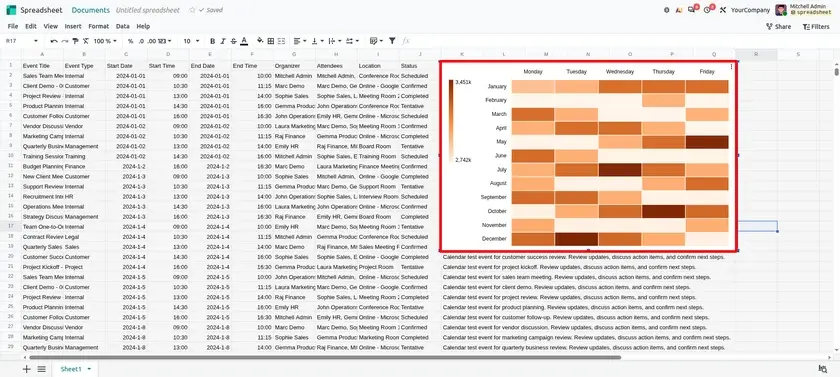
Task: Format selected cells as percent
Action: pos(131,41)
